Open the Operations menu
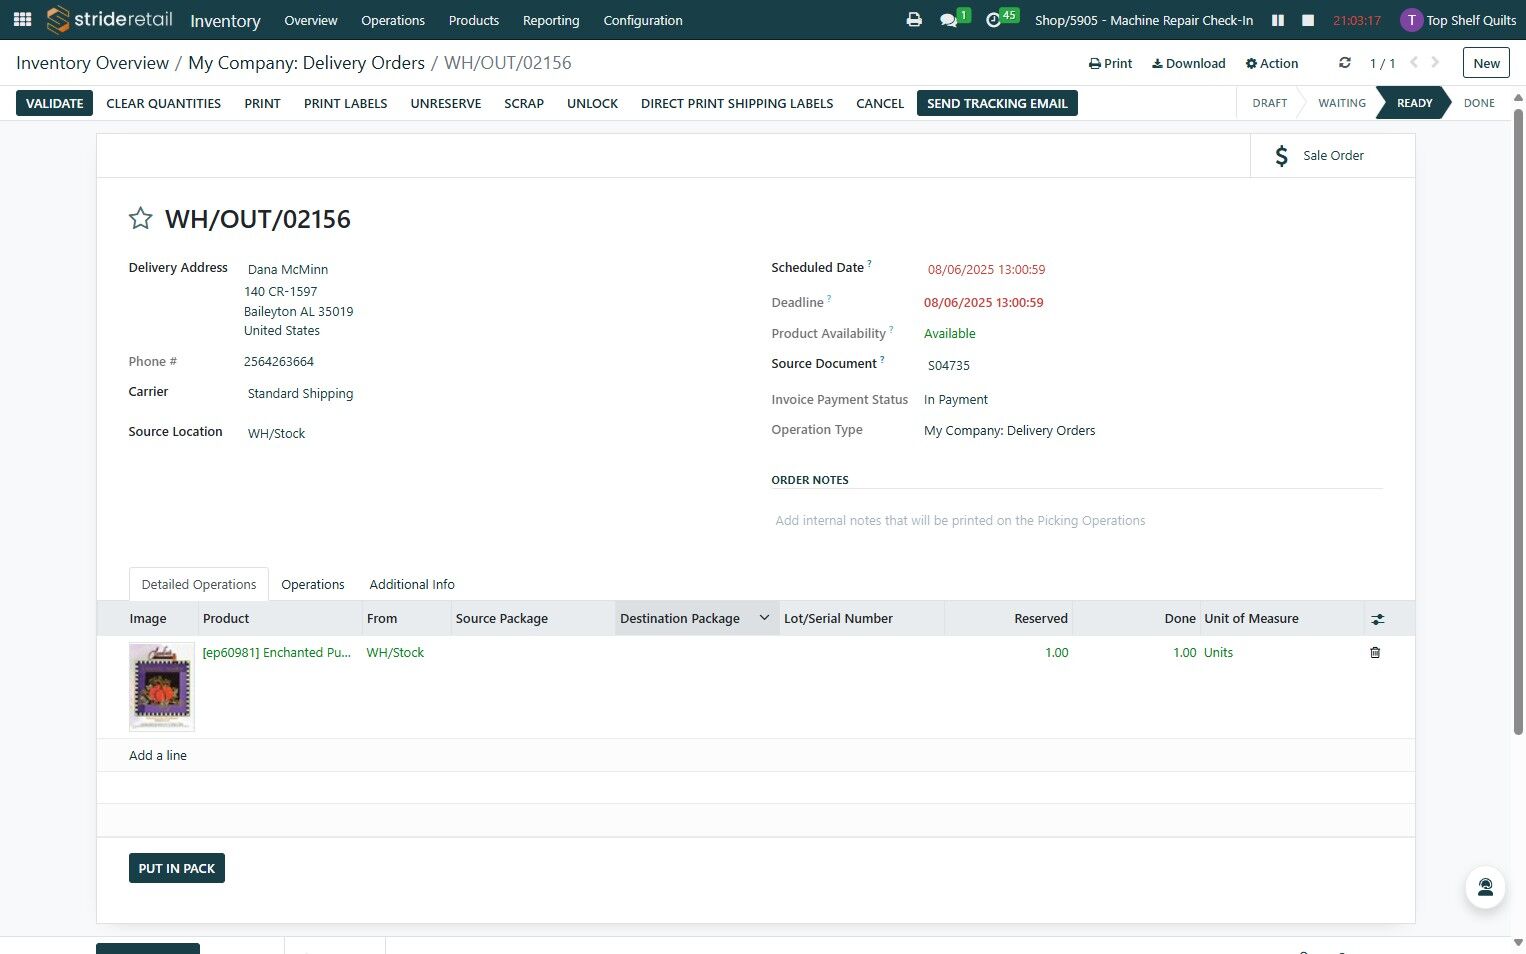The height and width of the screenshot is (954, 1526). pyautogui.click(x=393, y=20)
